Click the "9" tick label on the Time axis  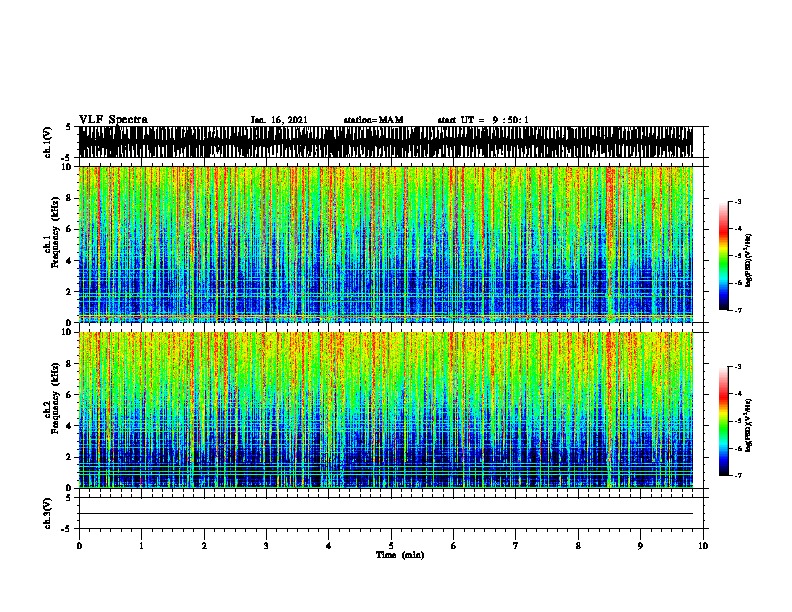click(640, 546)
